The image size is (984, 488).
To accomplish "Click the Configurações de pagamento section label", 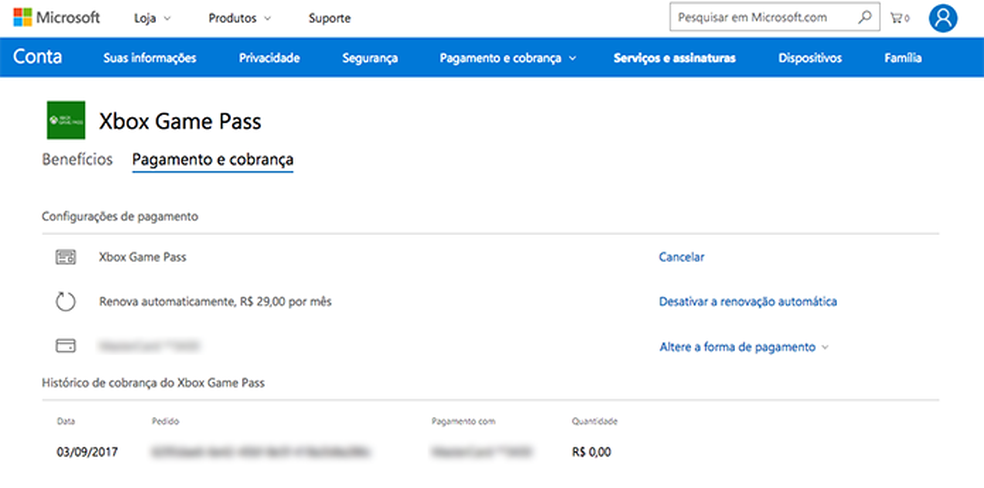I will 120,216.
